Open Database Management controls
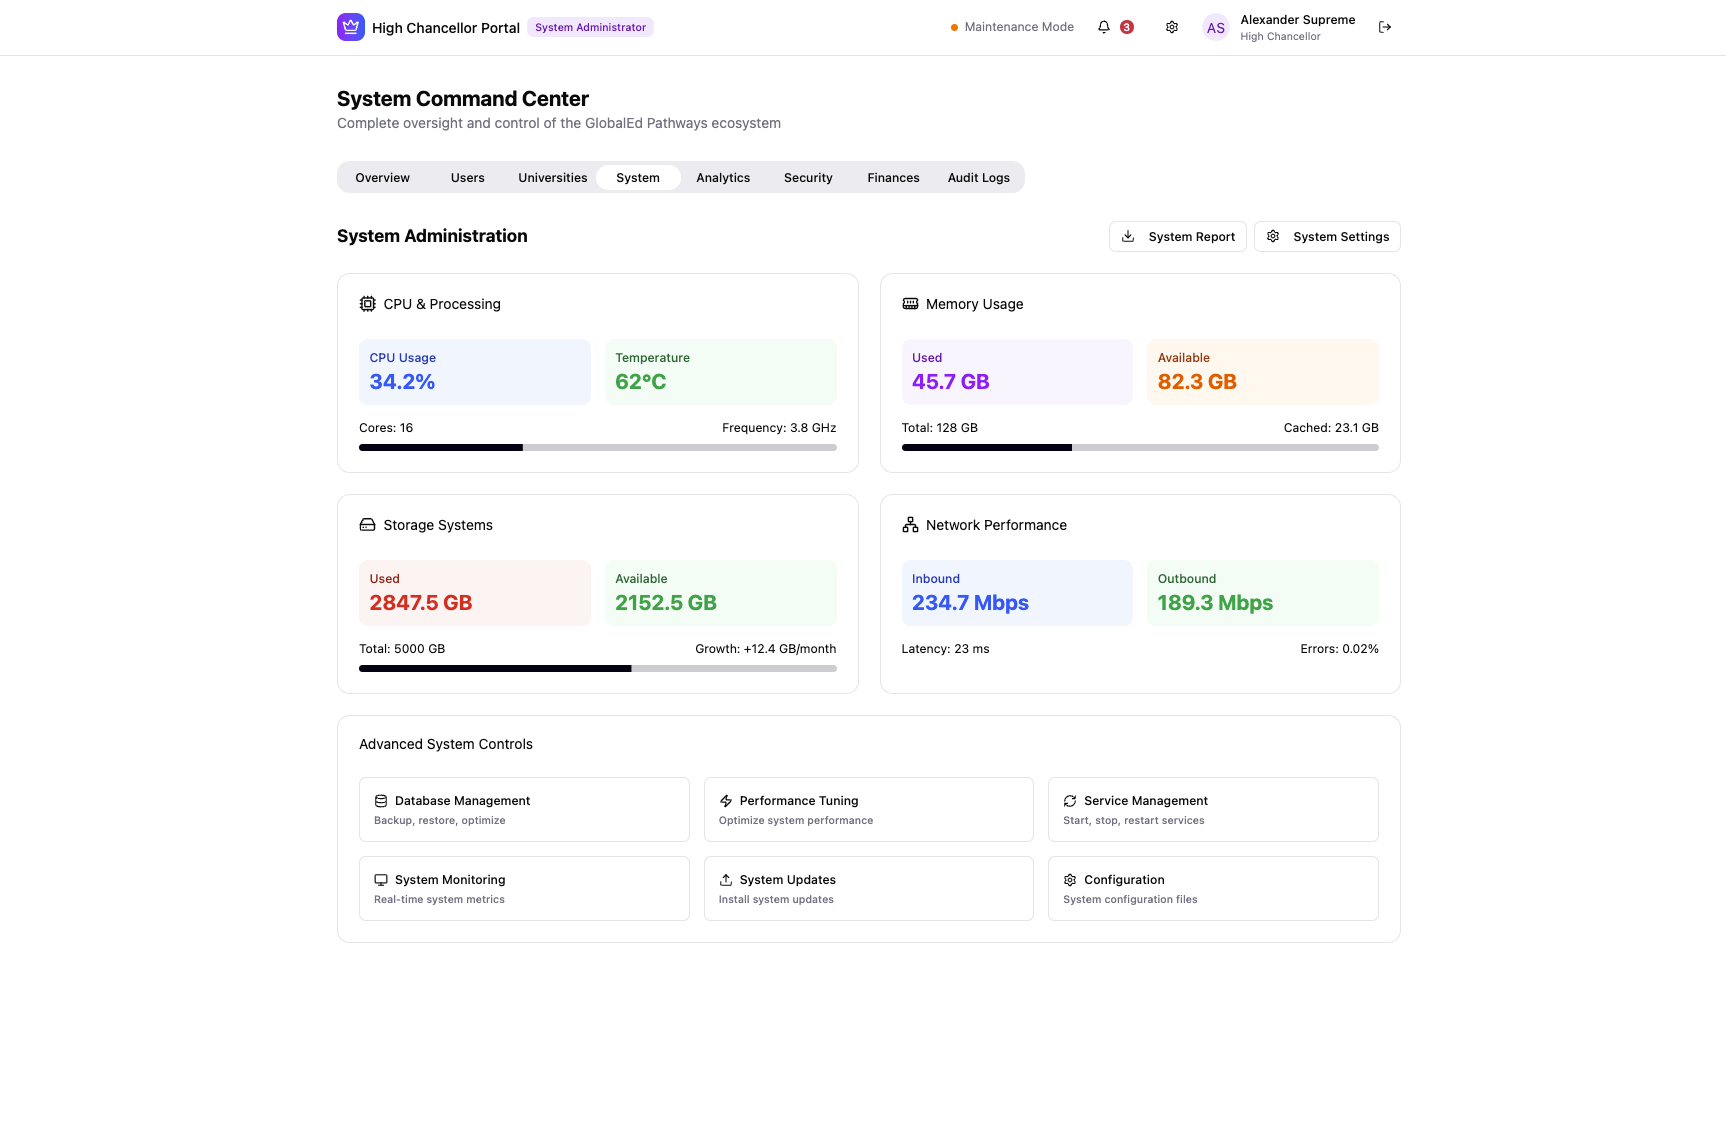1726x1148 pixels. click(x=524, y=810)
